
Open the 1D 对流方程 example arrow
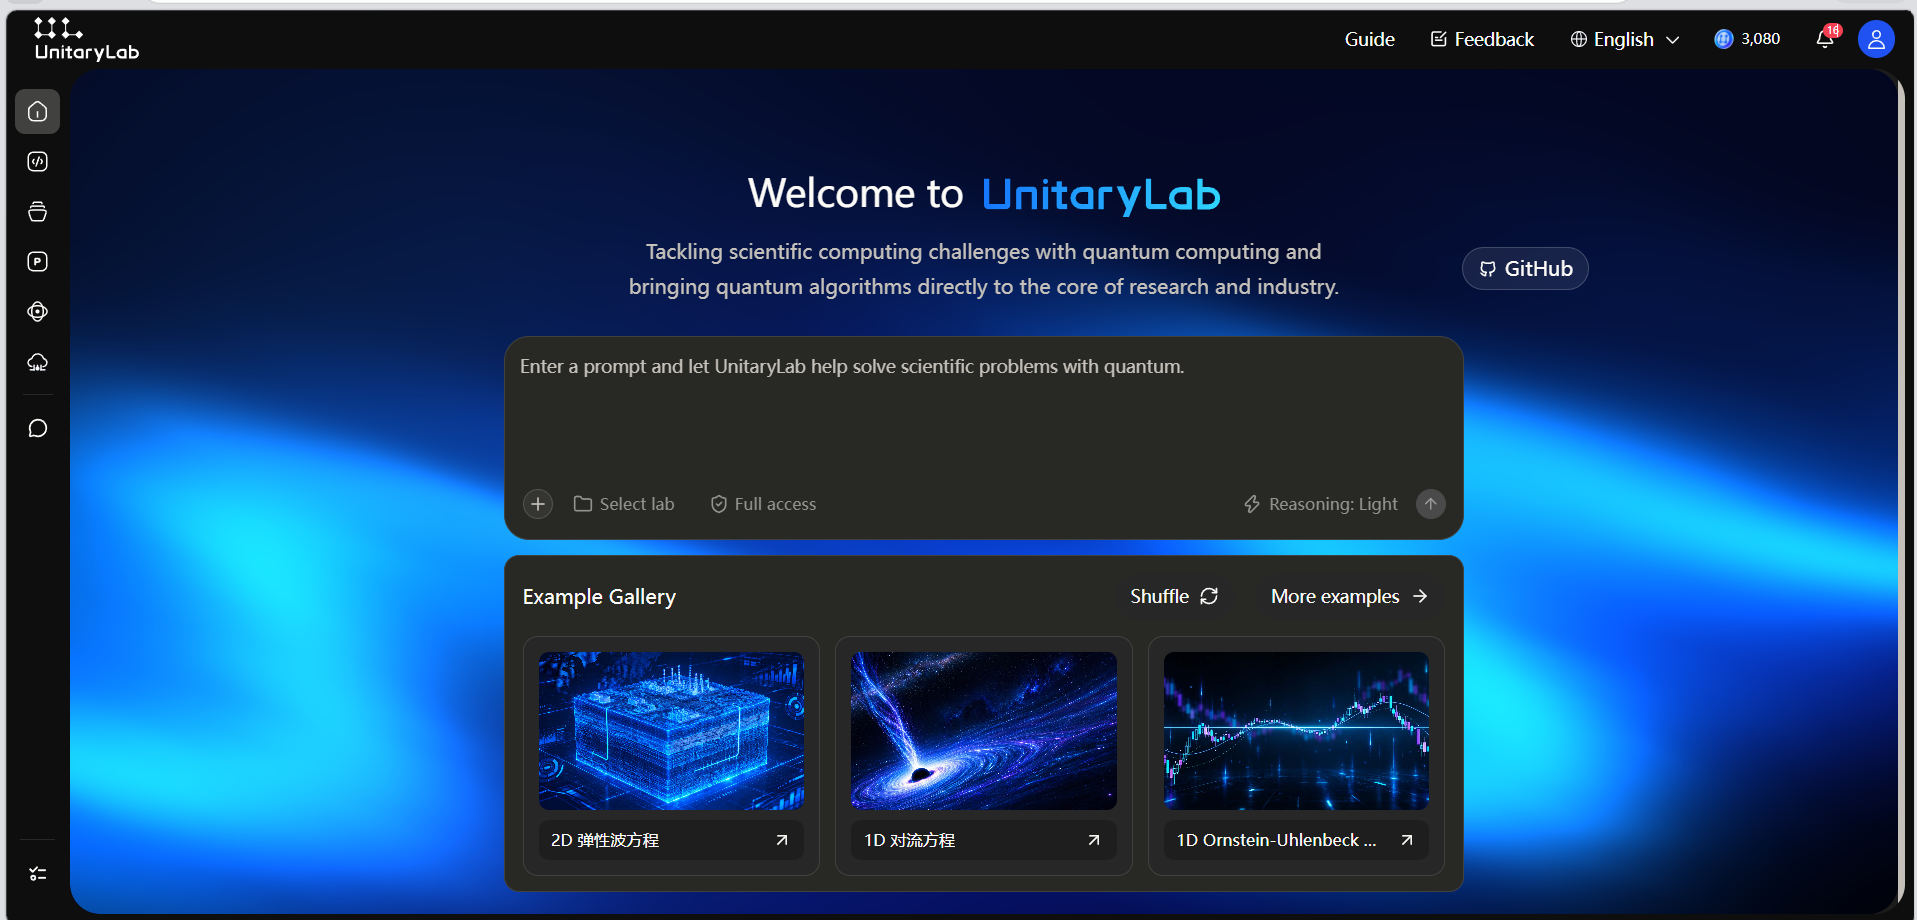[x=1094, y=840]
